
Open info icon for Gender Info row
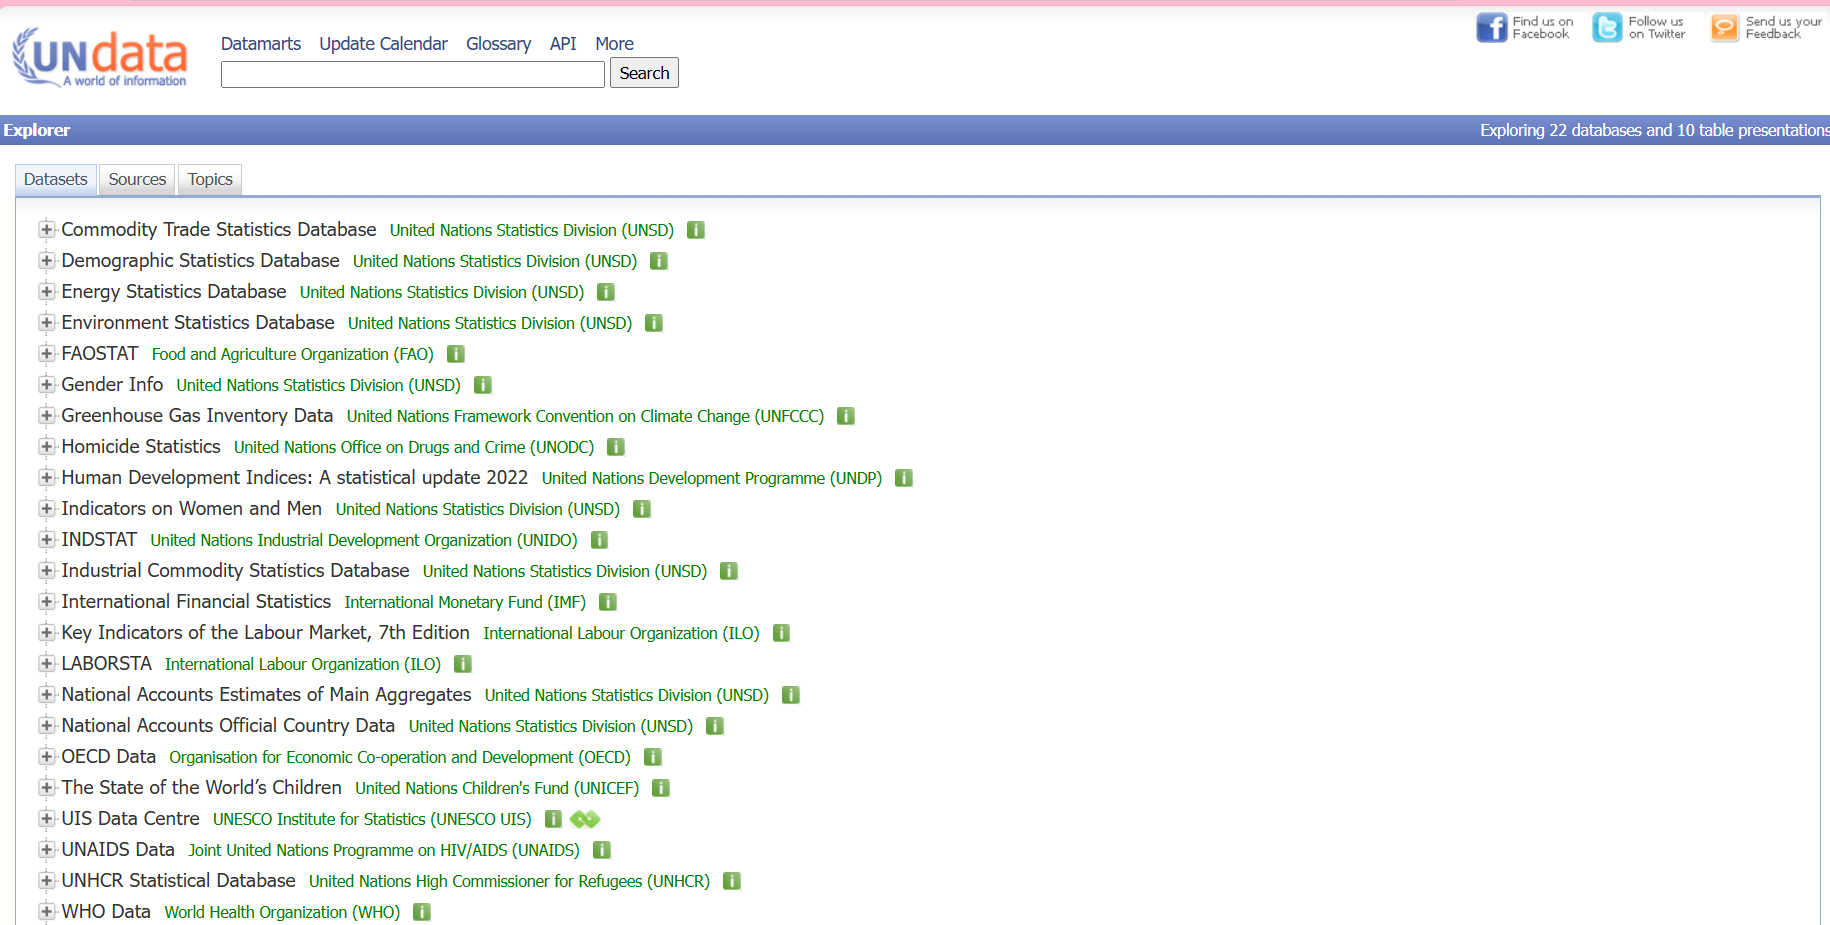pos(483,385)
